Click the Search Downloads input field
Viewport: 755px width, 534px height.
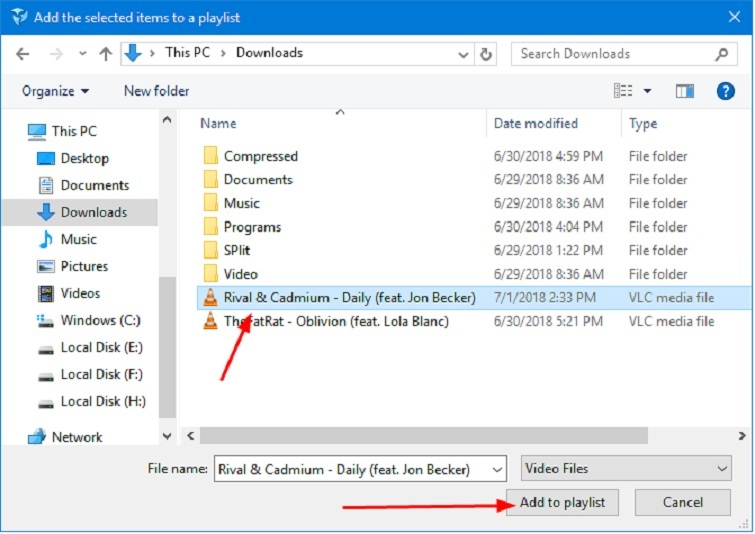tap(610, 54)
